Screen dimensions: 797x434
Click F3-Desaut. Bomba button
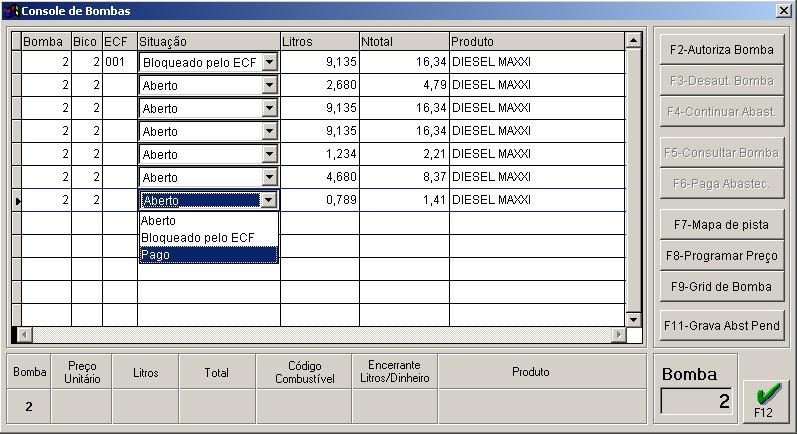click(x=721, y=80)
